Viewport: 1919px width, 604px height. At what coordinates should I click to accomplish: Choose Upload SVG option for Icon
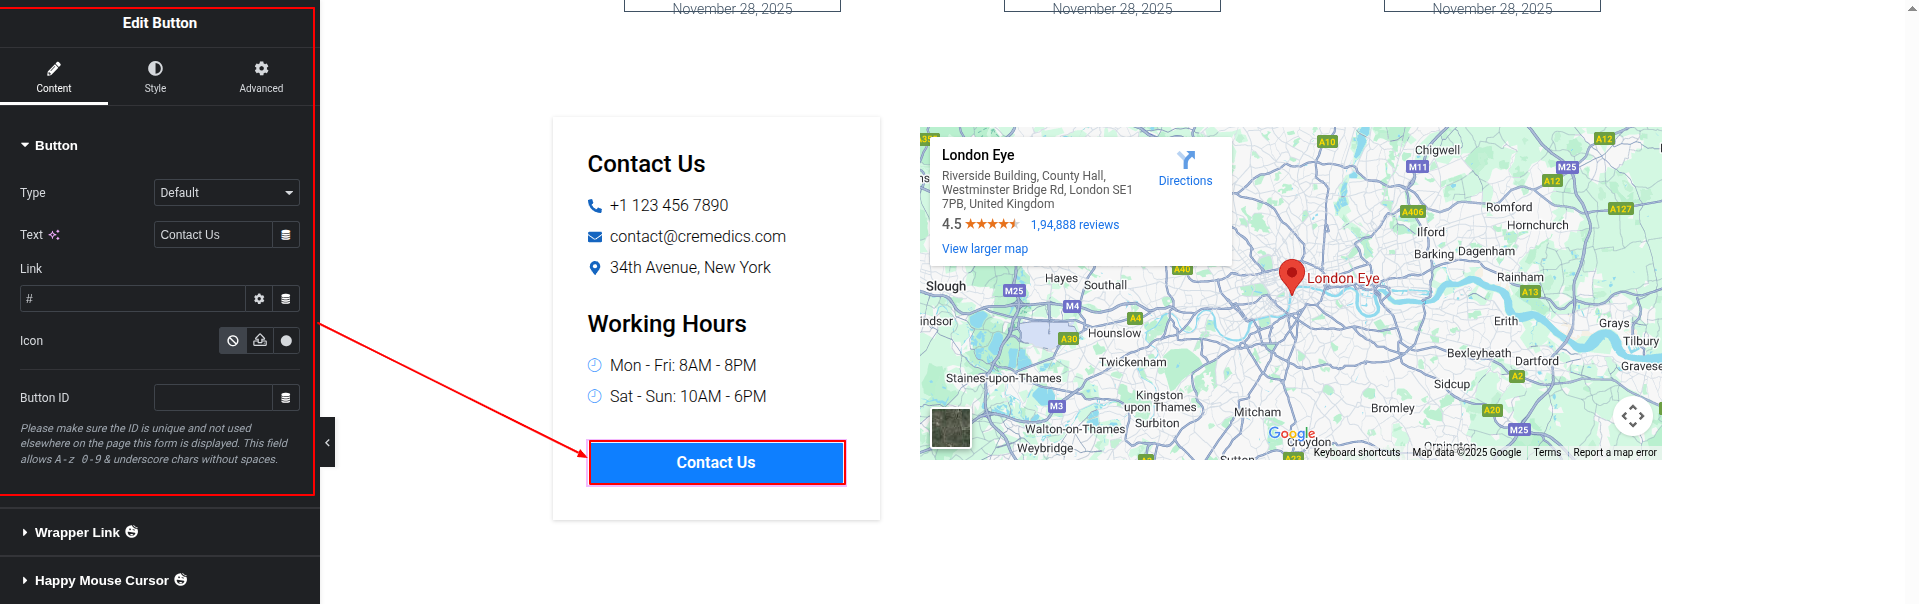[x=260, y=341]
